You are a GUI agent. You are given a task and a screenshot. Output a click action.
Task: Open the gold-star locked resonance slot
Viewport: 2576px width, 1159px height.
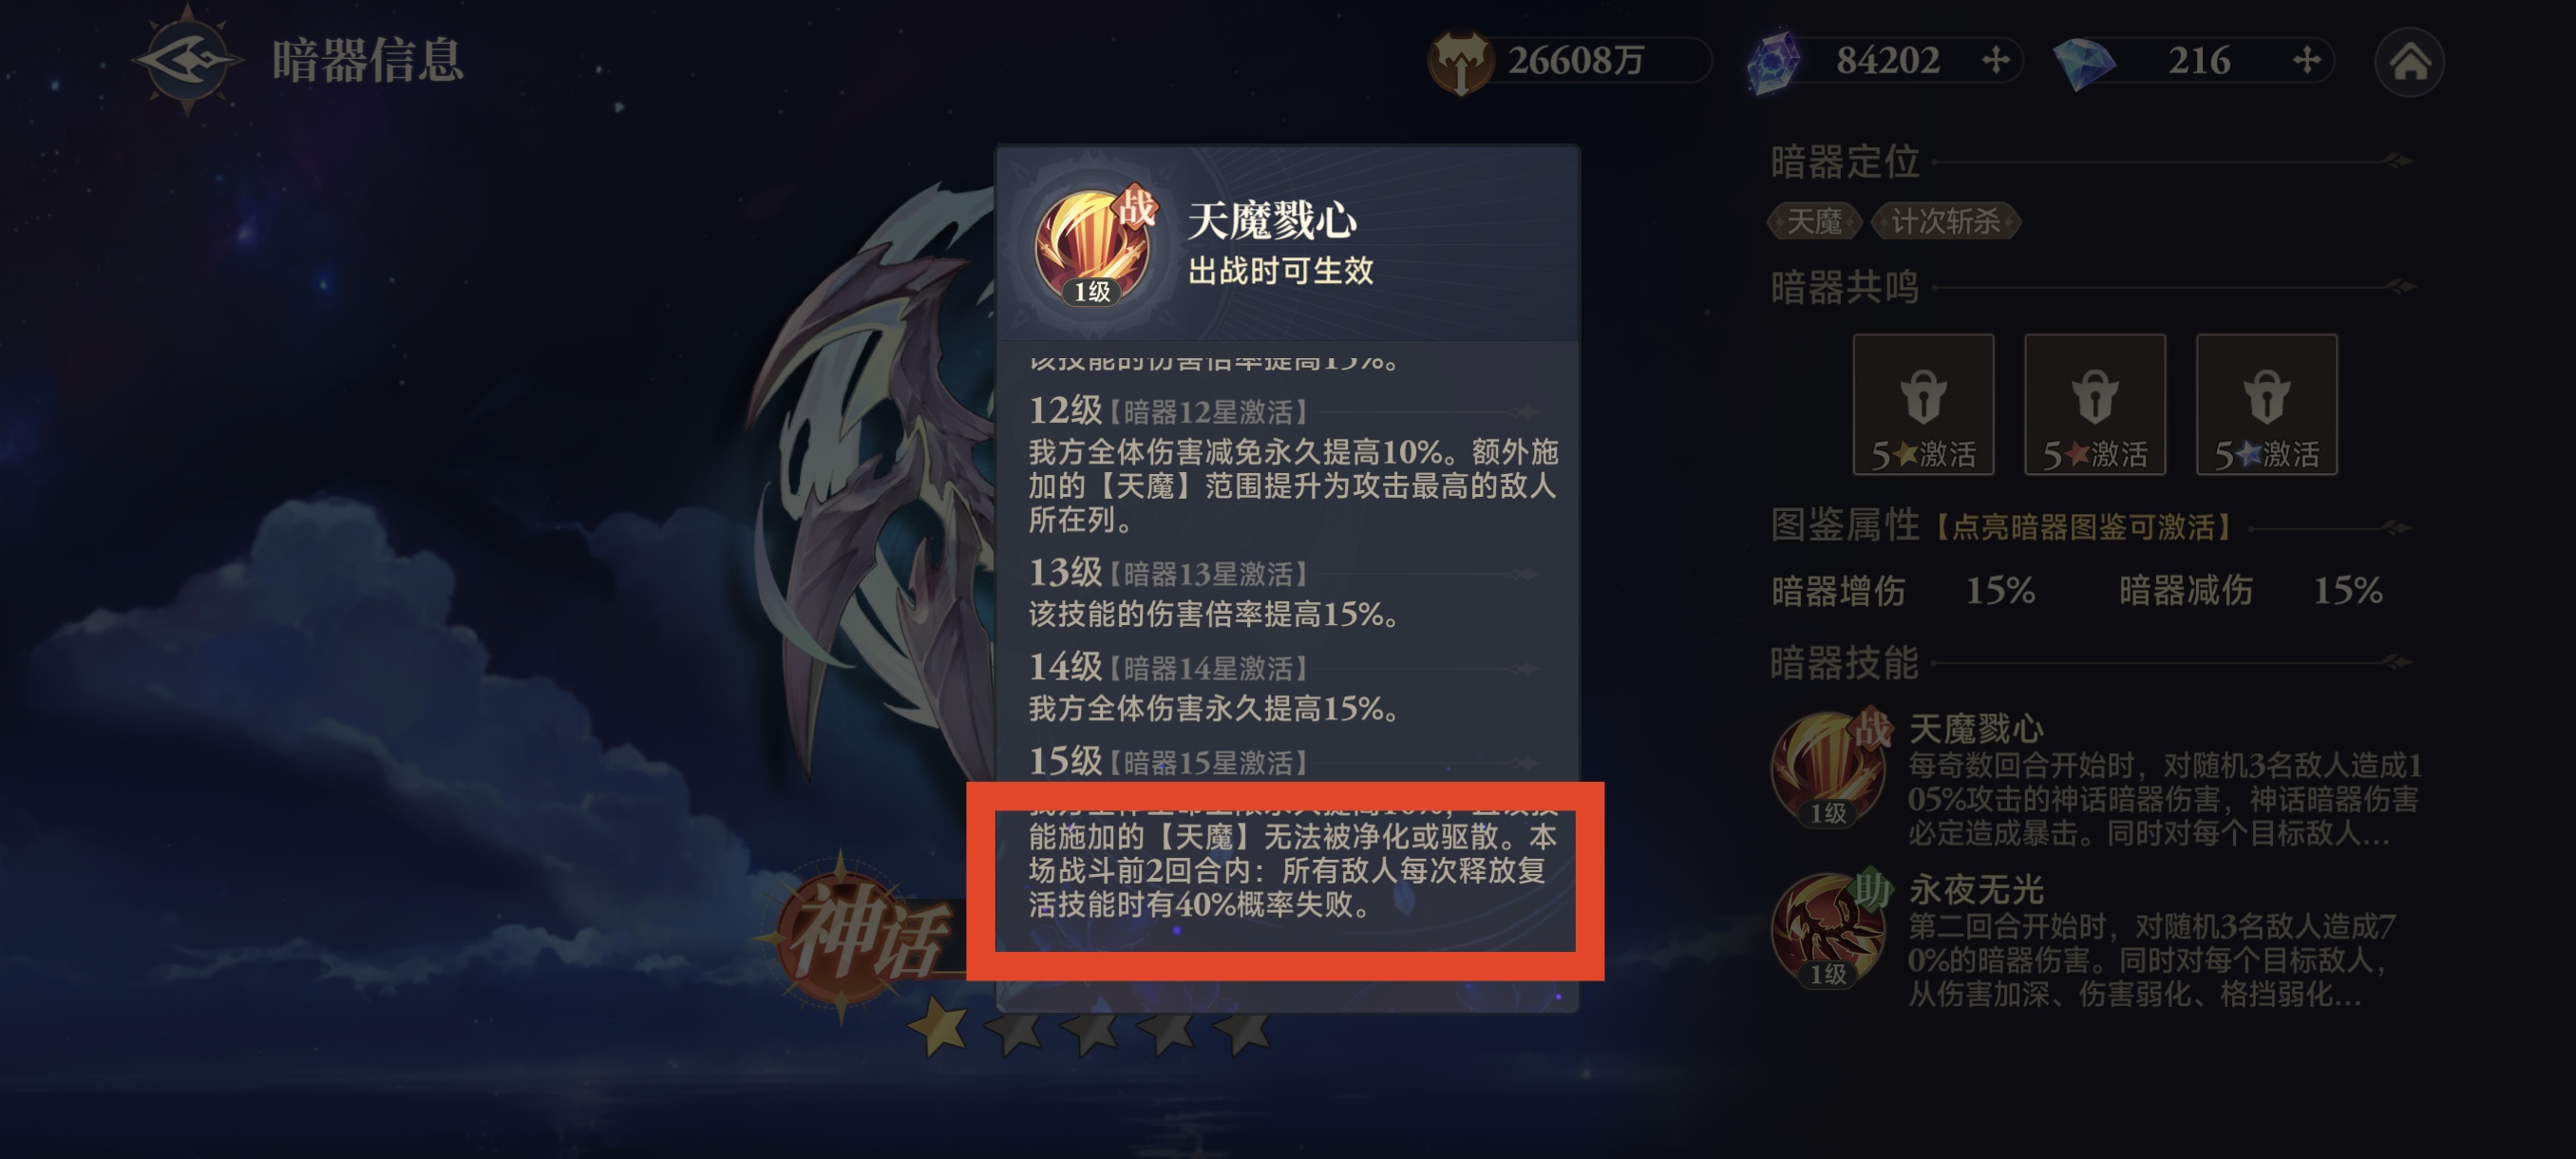coord(1922,404)
